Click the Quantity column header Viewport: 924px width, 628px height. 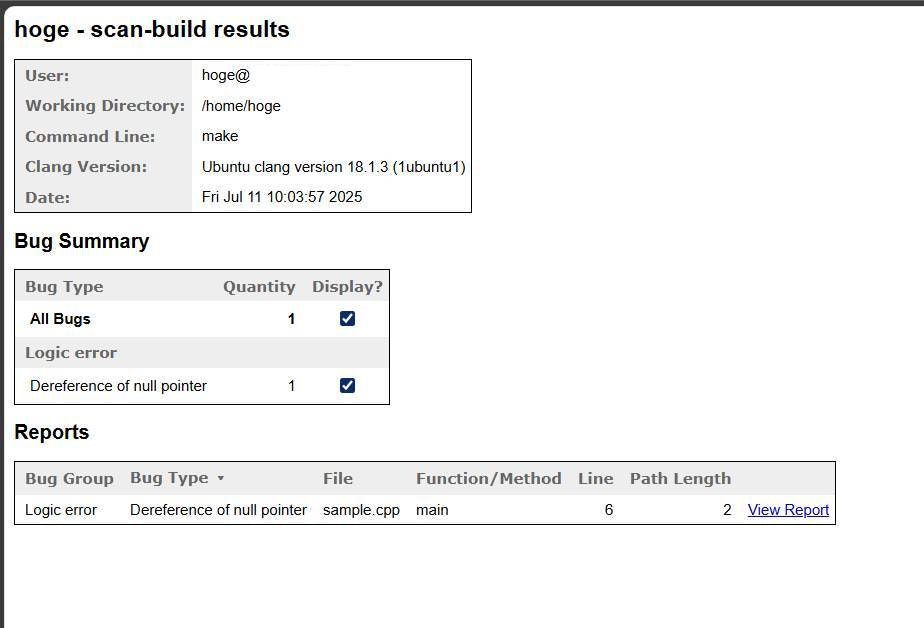click(x=259, y=286)
